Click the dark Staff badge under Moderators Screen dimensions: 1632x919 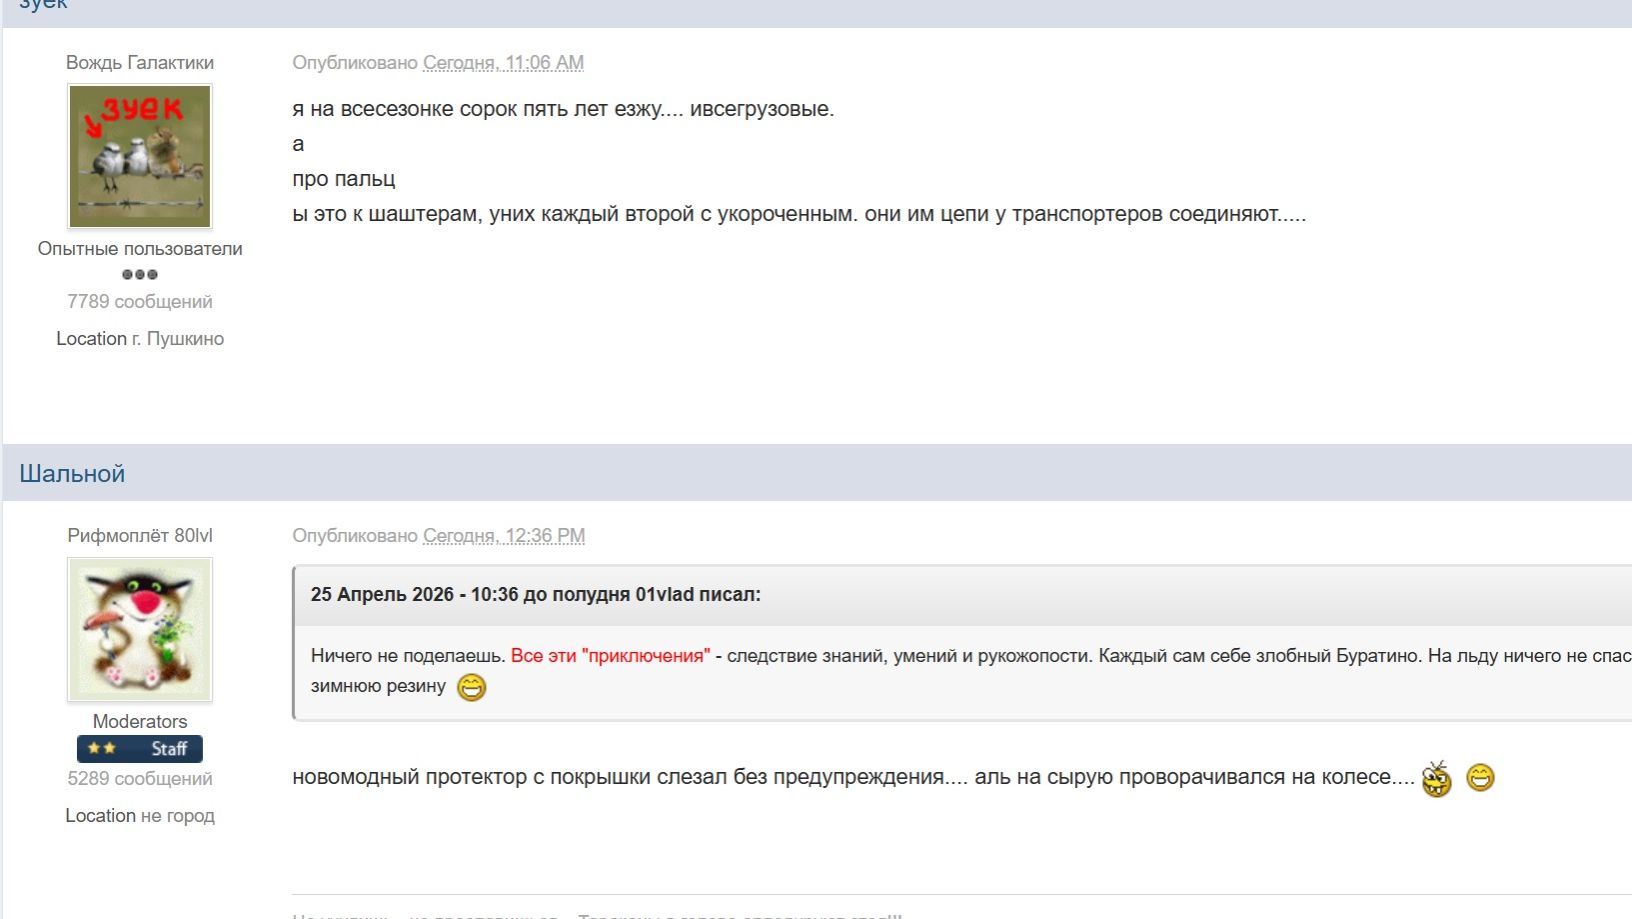[x=140, y=748]
